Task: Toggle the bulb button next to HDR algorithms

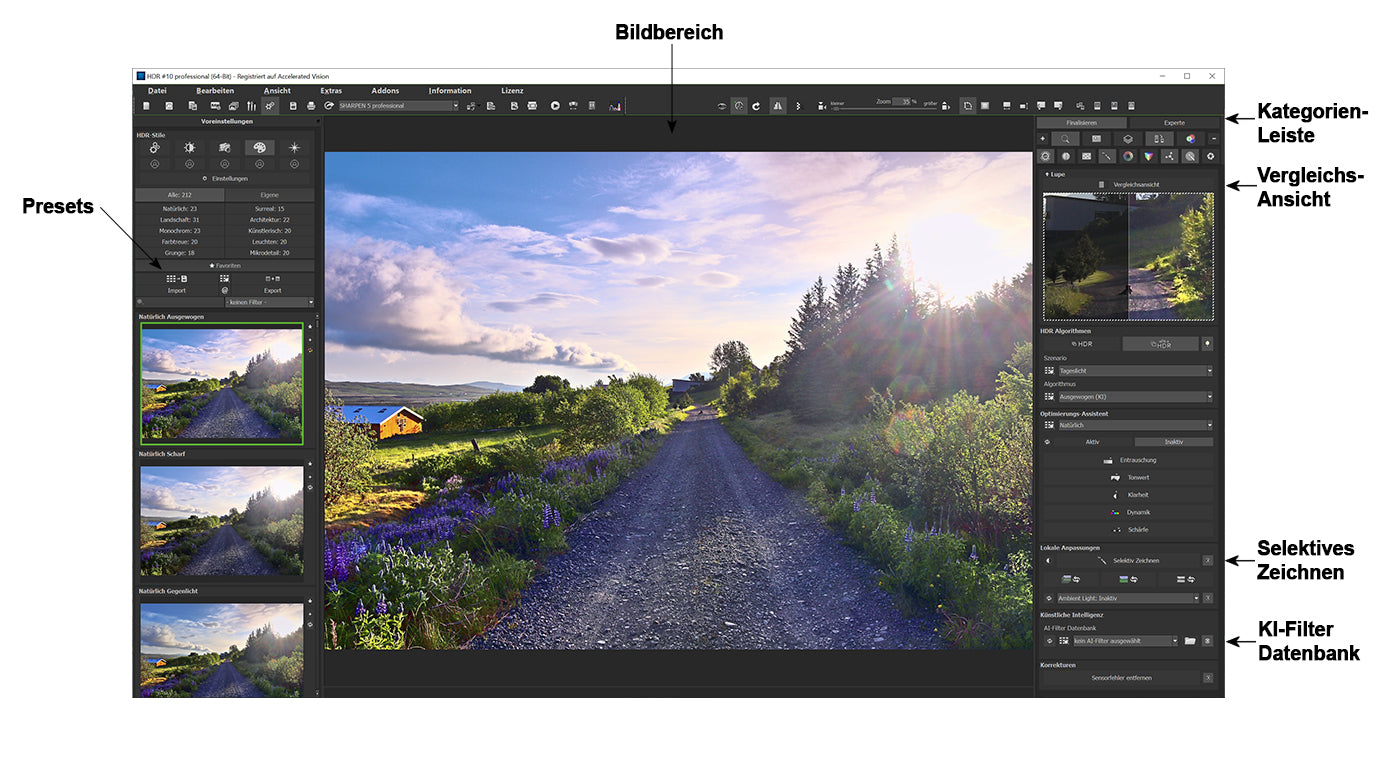Action: [1207, 344]
